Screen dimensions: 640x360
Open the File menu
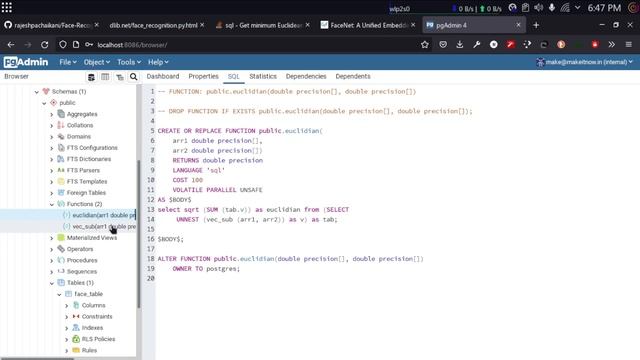[x=68, y=62]
